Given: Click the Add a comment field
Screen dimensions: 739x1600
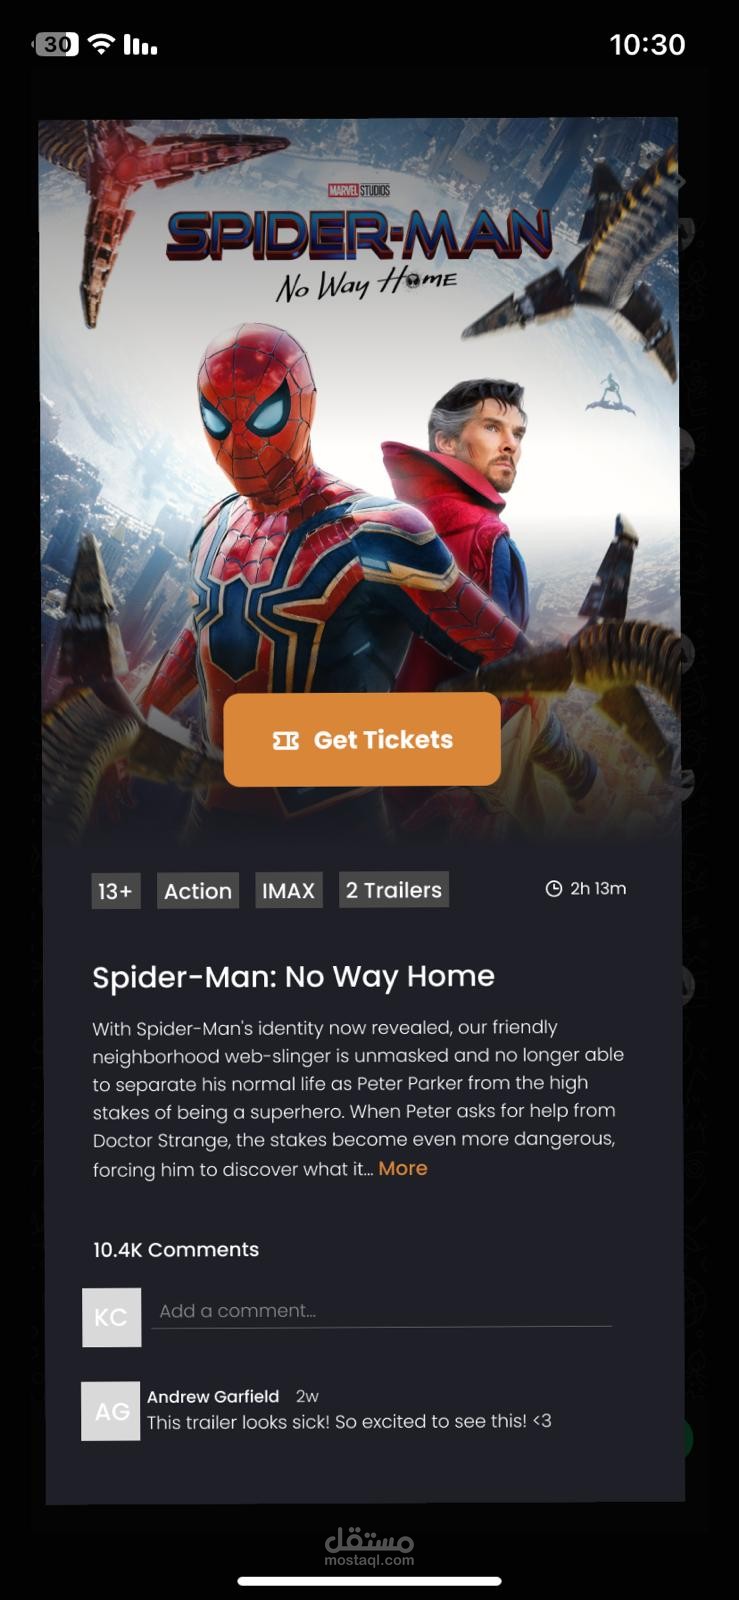Looking at the screenshot, I should (381, 1311).
